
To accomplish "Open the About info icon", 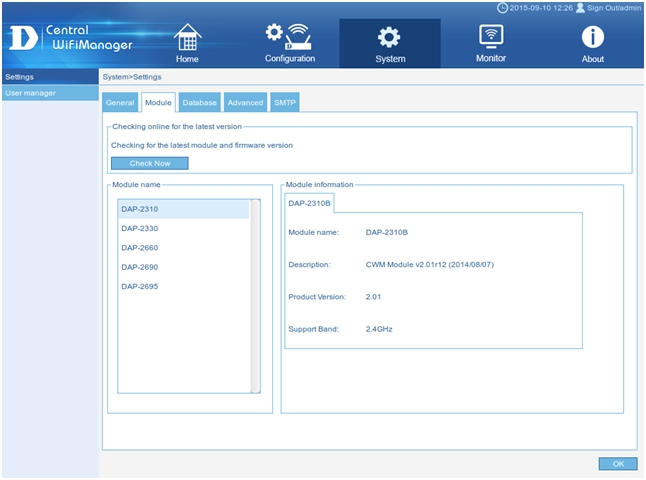I will (x=593, y=37).
